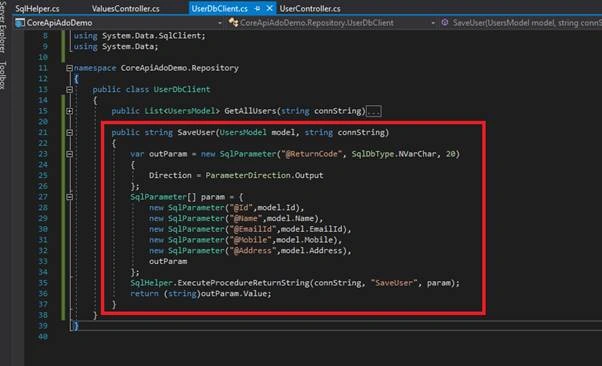Click the class icon beside CoreApiAdoDemo.Repository.UserDbClient

233,22
